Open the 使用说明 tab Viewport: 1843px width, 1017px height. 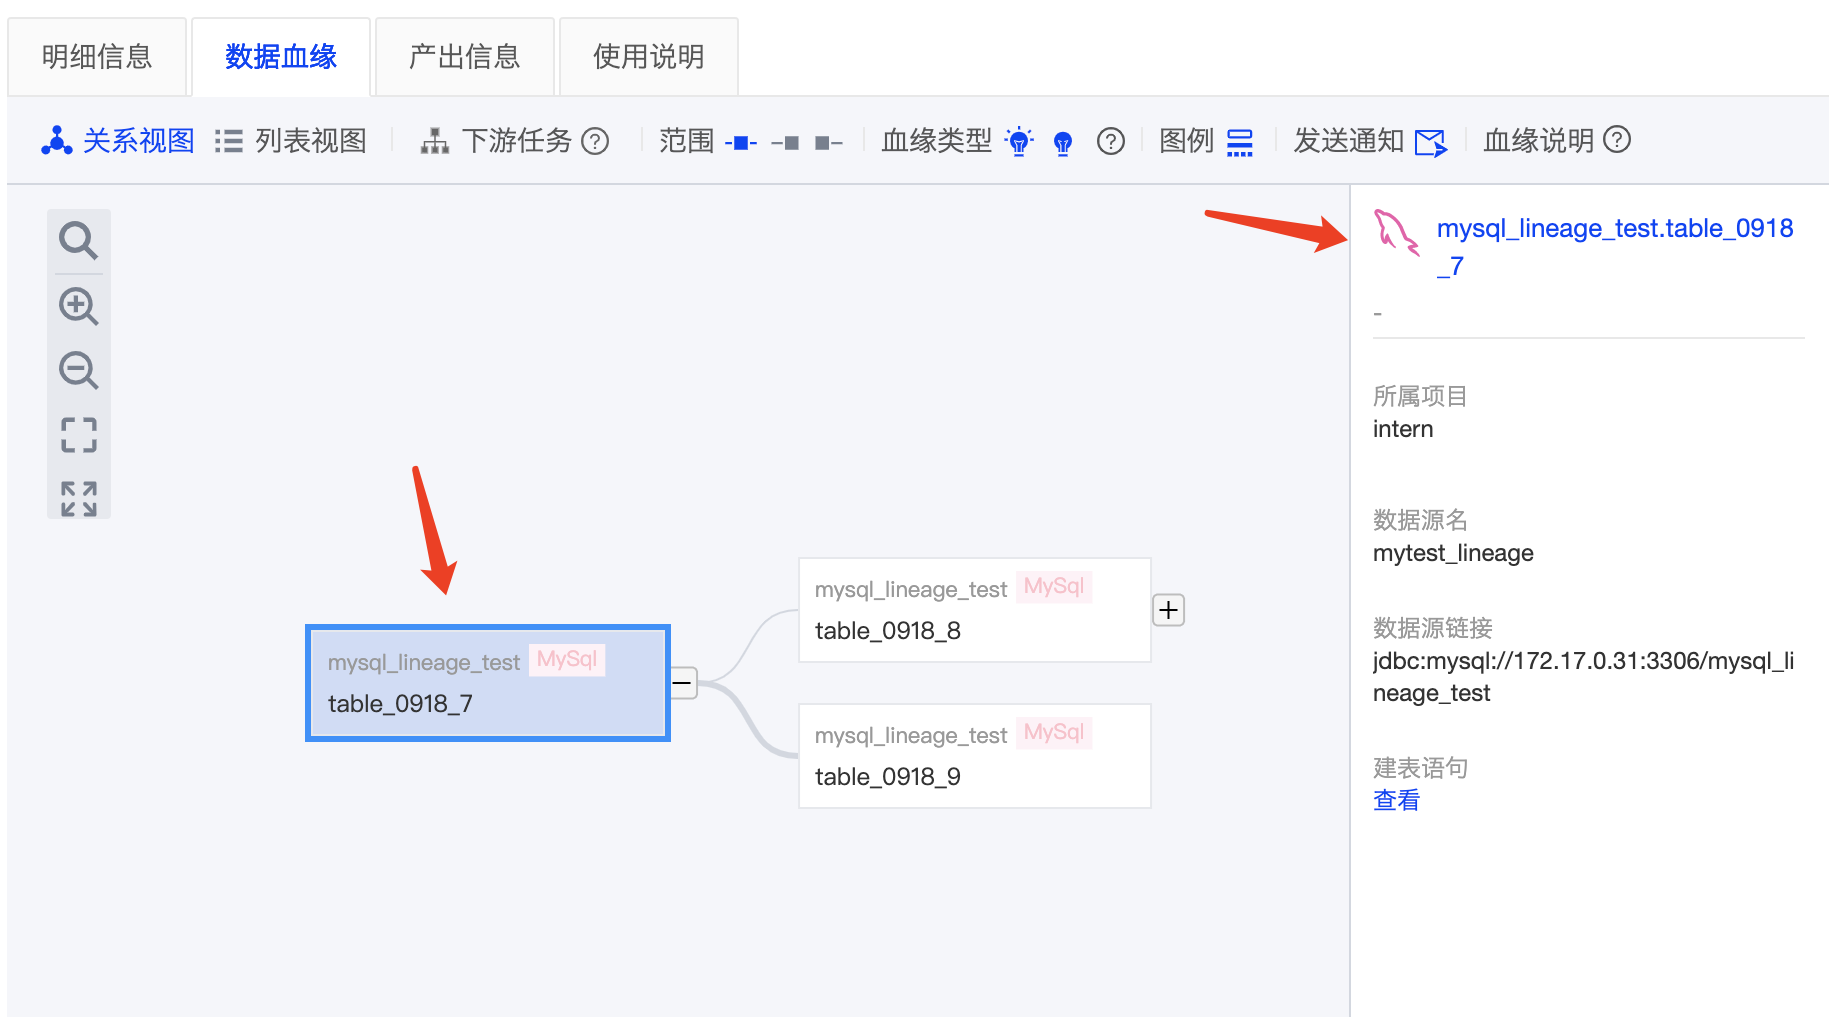click(649, 57)
